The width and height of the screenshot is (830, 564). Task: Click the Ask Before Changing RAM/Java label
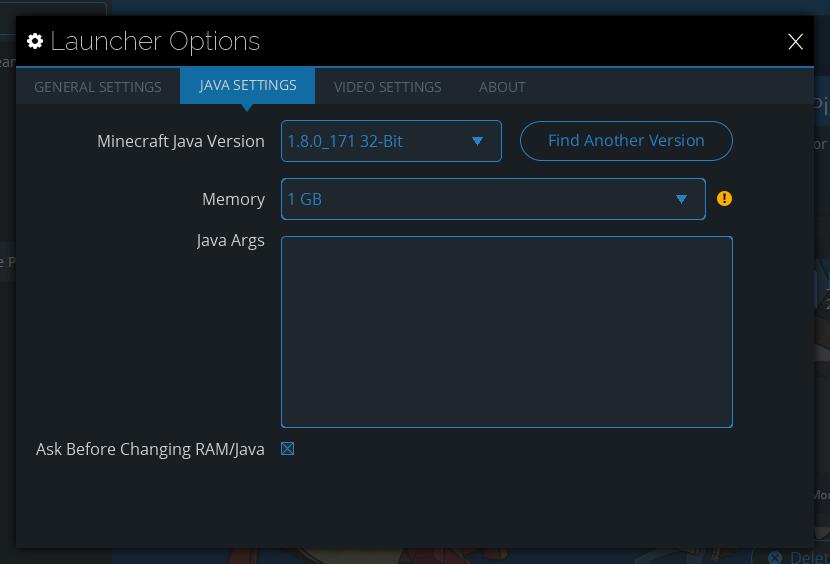(150, 449)
